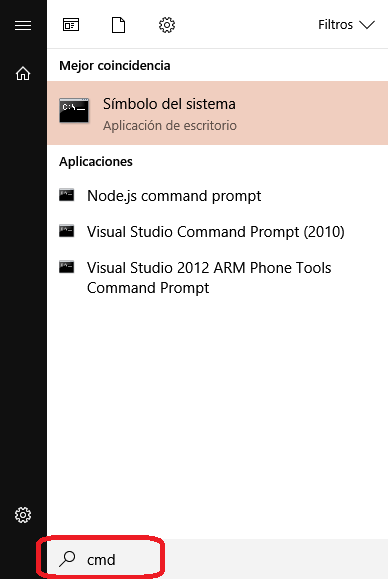Filter results by documents icon
388x579 pixels.
[118, 25]
